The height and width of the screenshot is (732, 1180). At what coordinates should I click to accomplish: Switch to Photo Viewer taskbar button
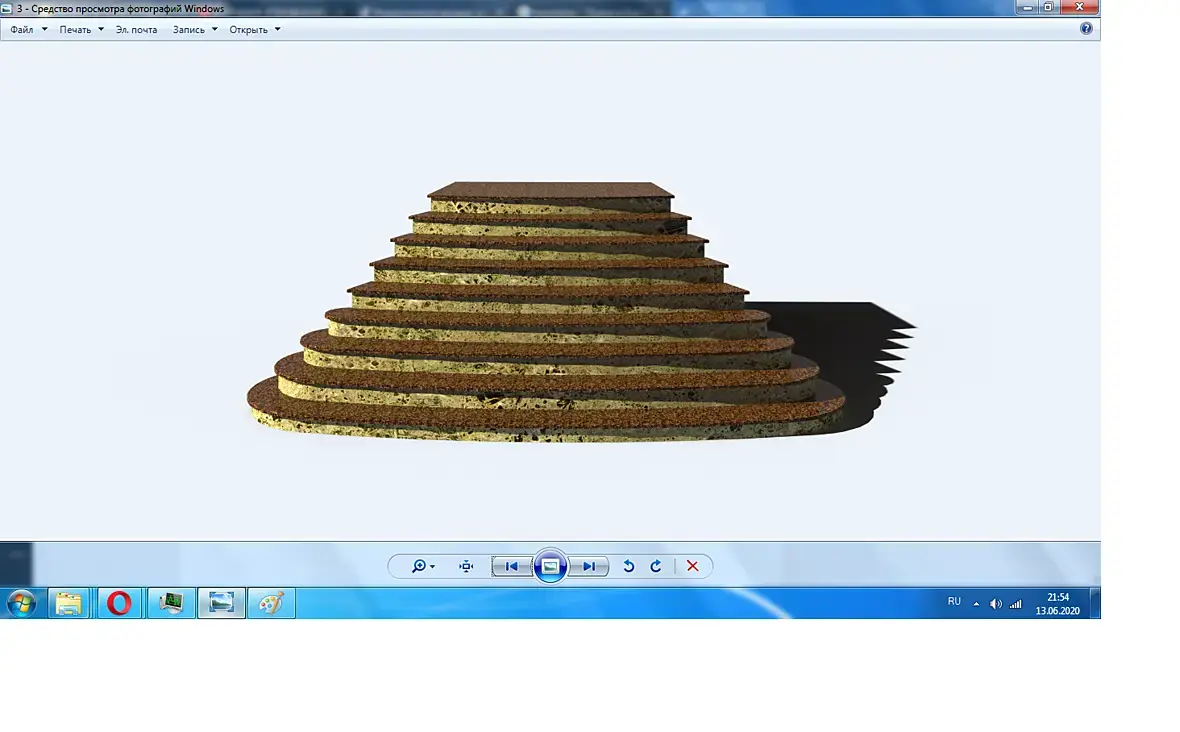pyautogui.click(x=221, y=603)
